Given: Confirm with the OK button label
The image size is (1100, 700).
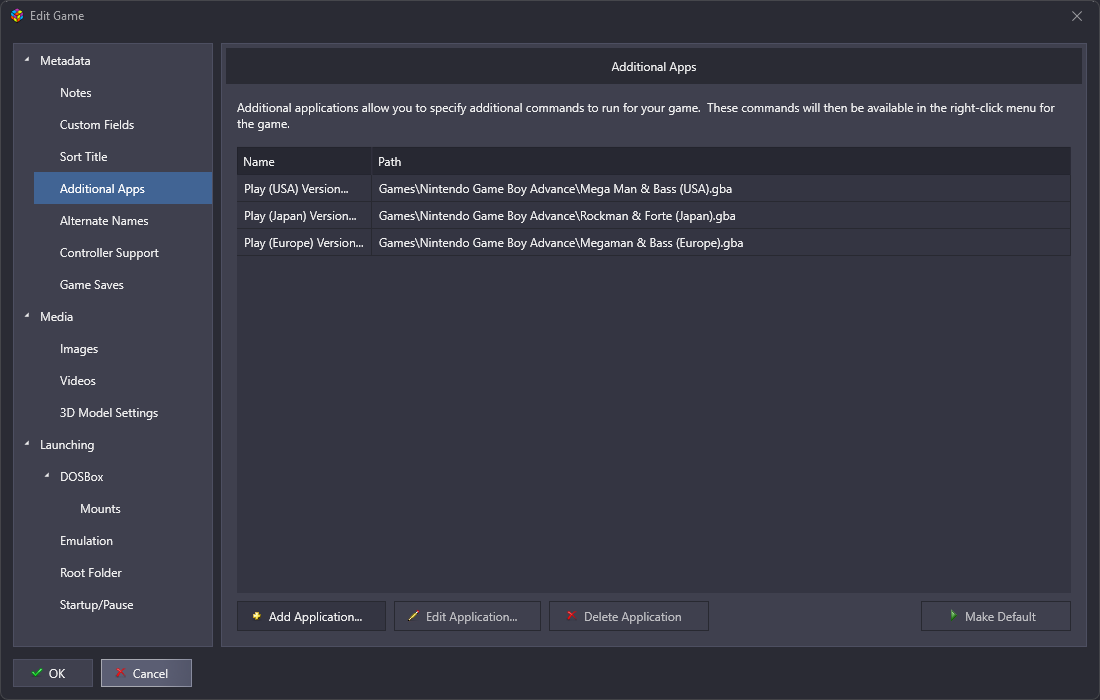Looking at the screenshot, I should [57, 673].
